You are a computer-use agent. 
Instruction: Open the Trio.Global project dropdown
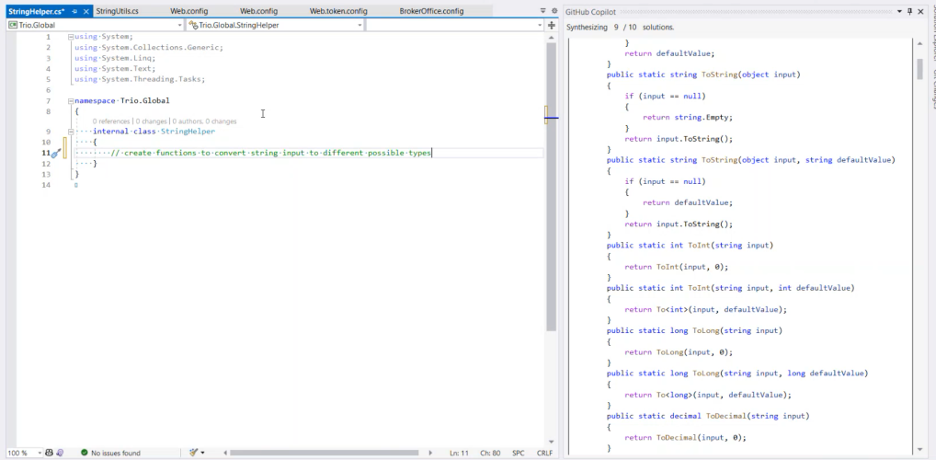pyautogui.click(x=95, y=25)
